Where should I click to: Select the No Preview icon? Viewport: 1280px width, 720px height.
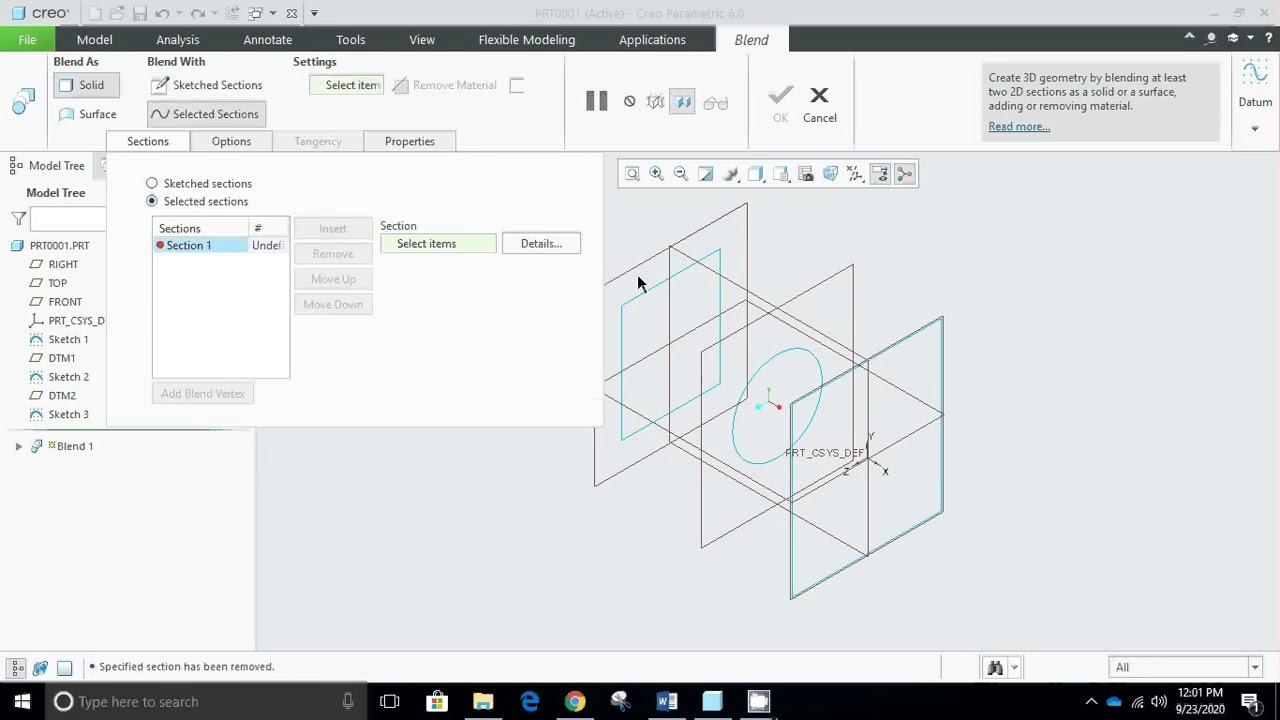[x=629, y=101]
